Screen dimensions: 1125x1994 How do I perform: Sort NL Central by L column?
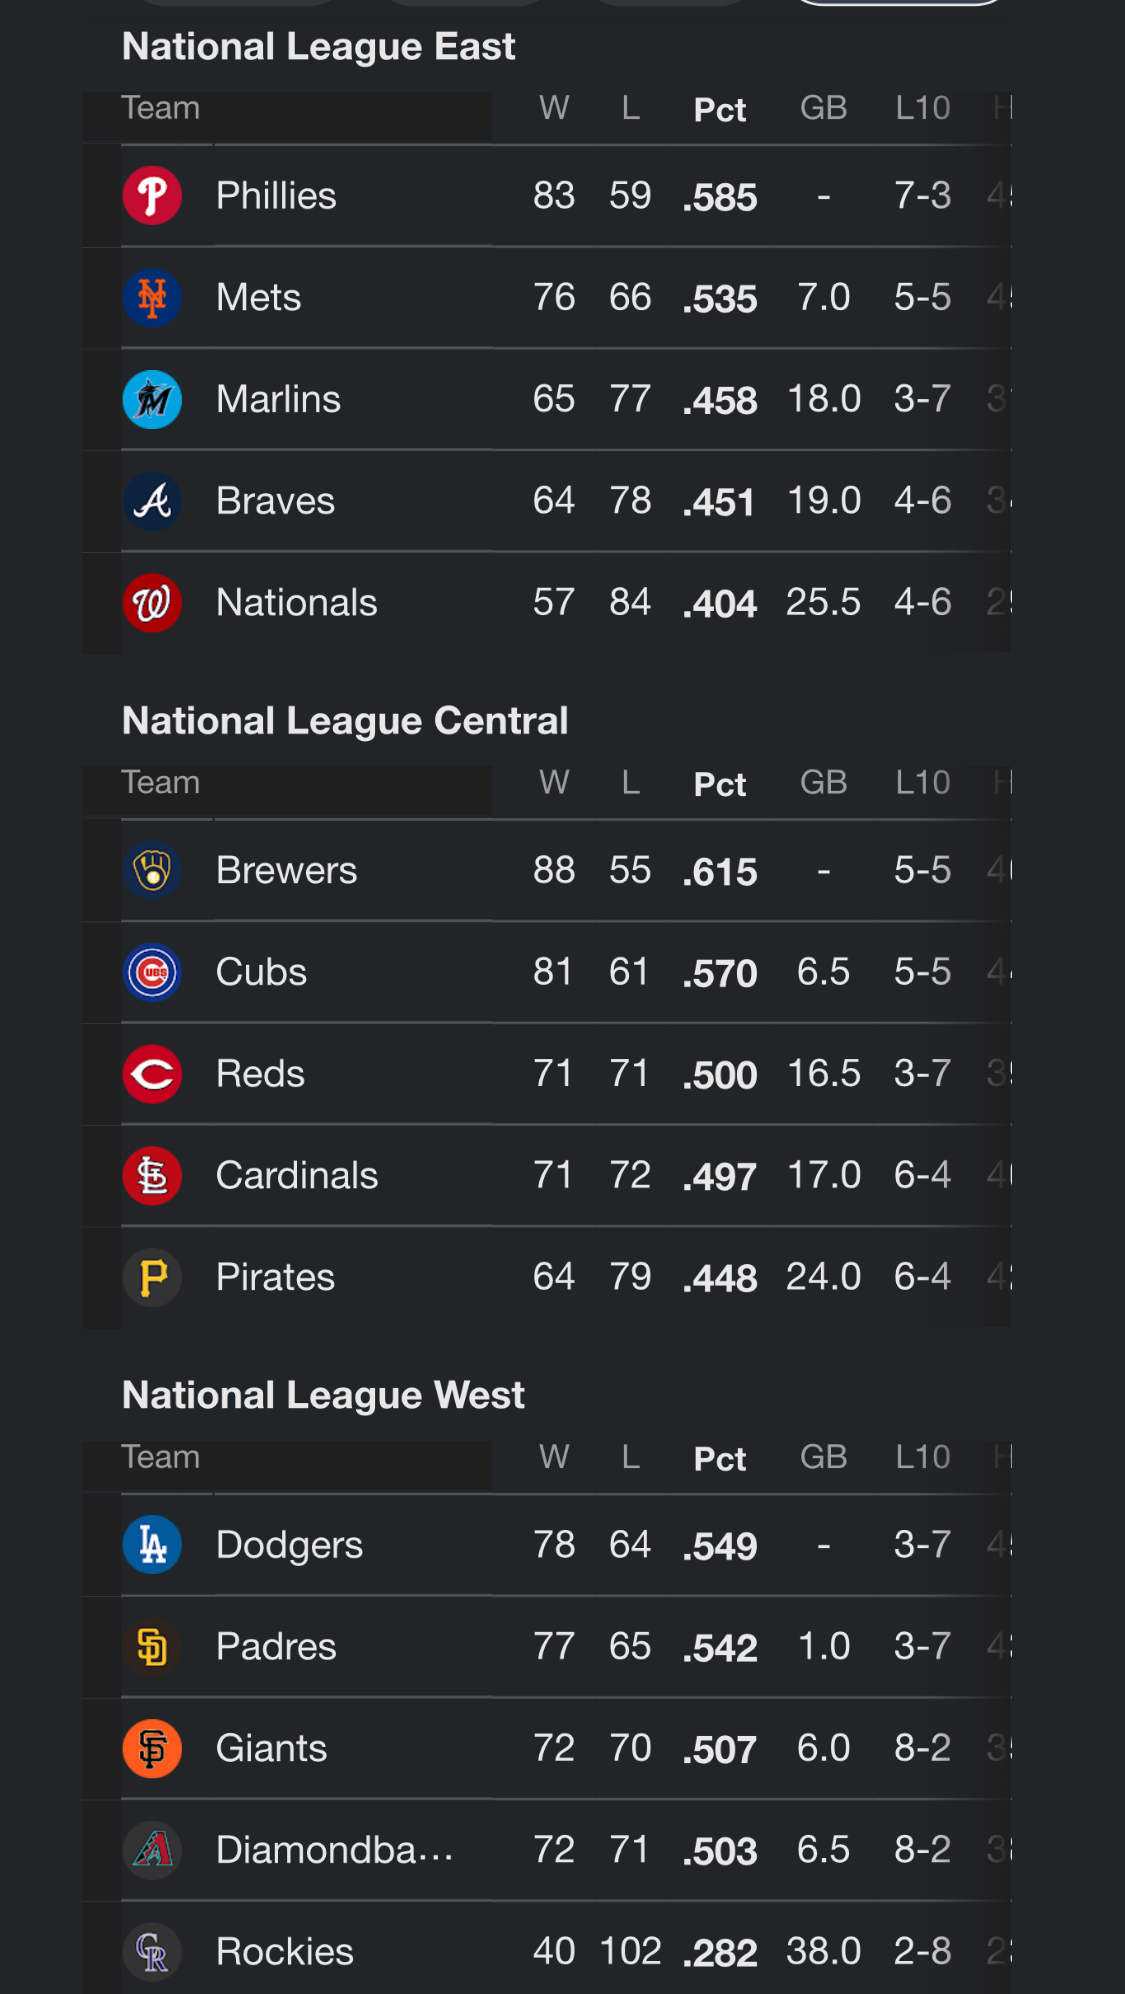click(630, 782)
